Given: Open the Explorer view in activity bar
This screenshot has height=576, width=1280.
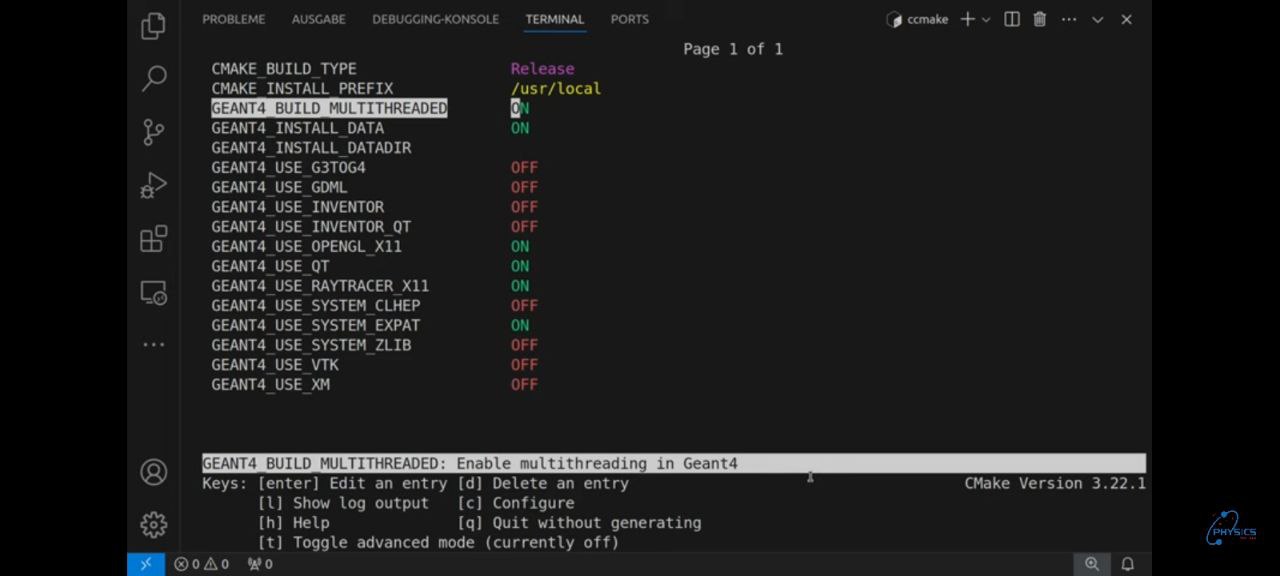Looking at the screenshot, I should click(153, 26).
